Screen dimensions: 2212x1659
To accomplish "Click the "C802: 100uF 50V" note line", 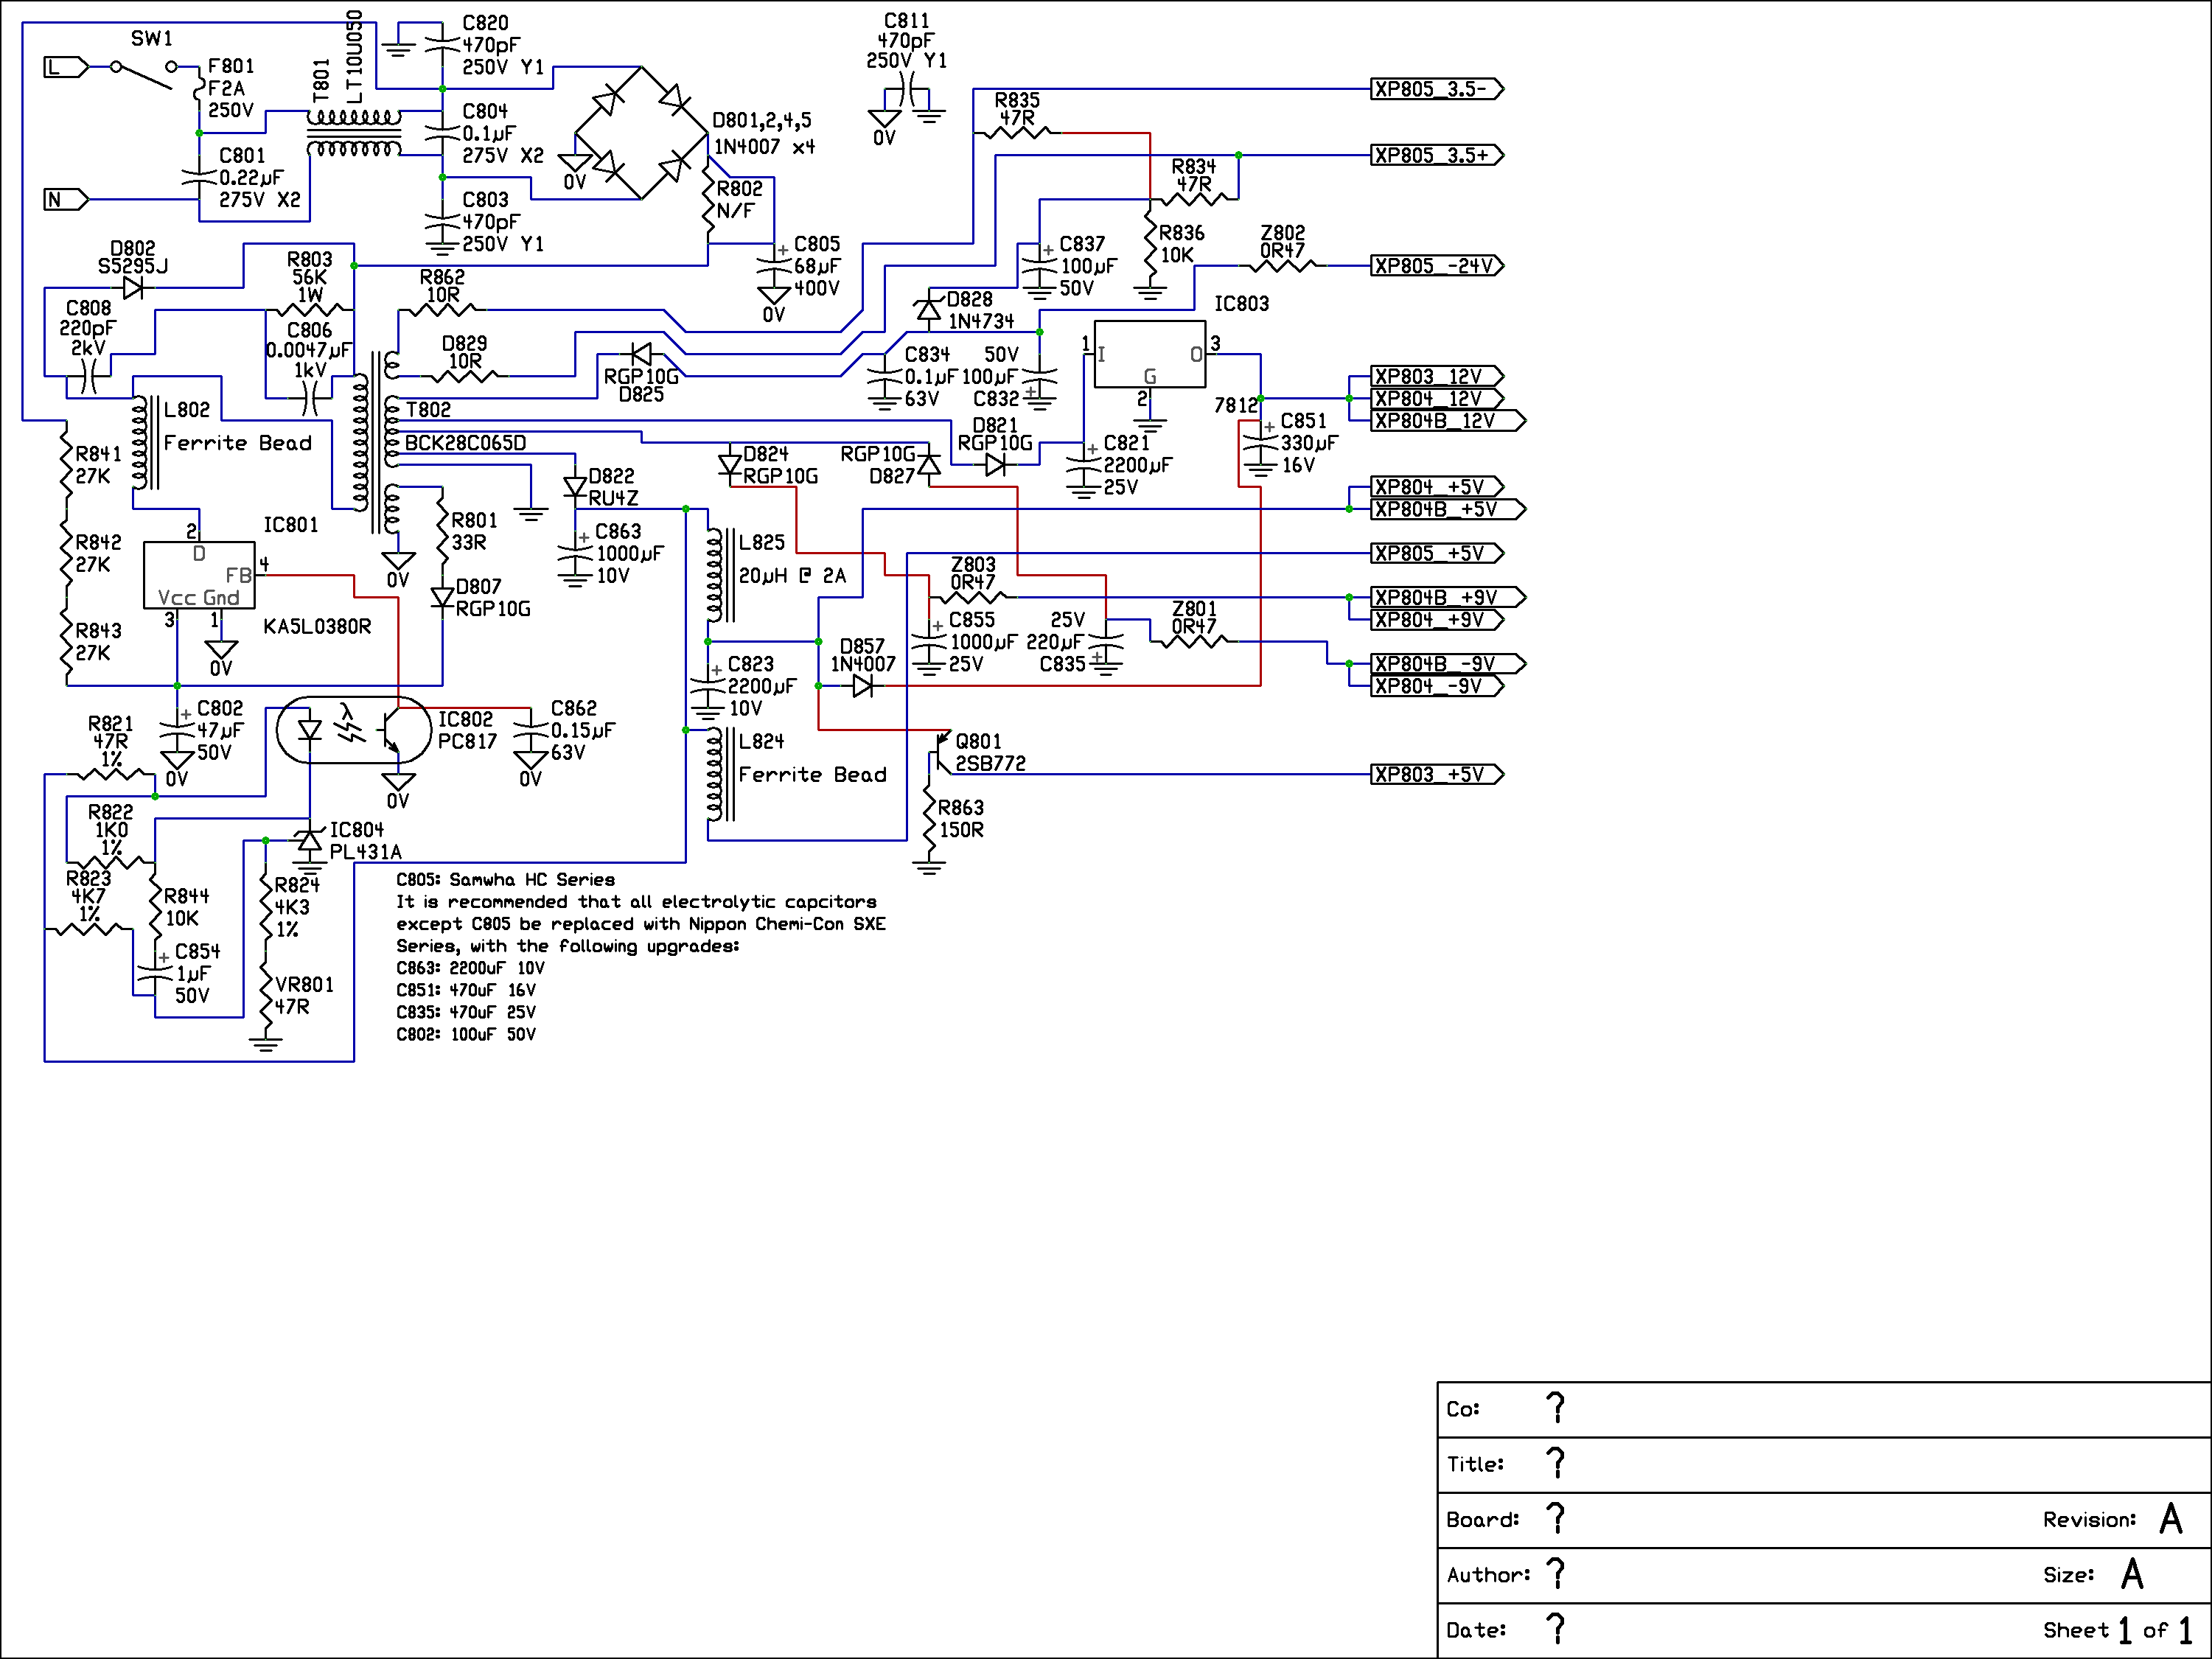I will point(466,1034).
